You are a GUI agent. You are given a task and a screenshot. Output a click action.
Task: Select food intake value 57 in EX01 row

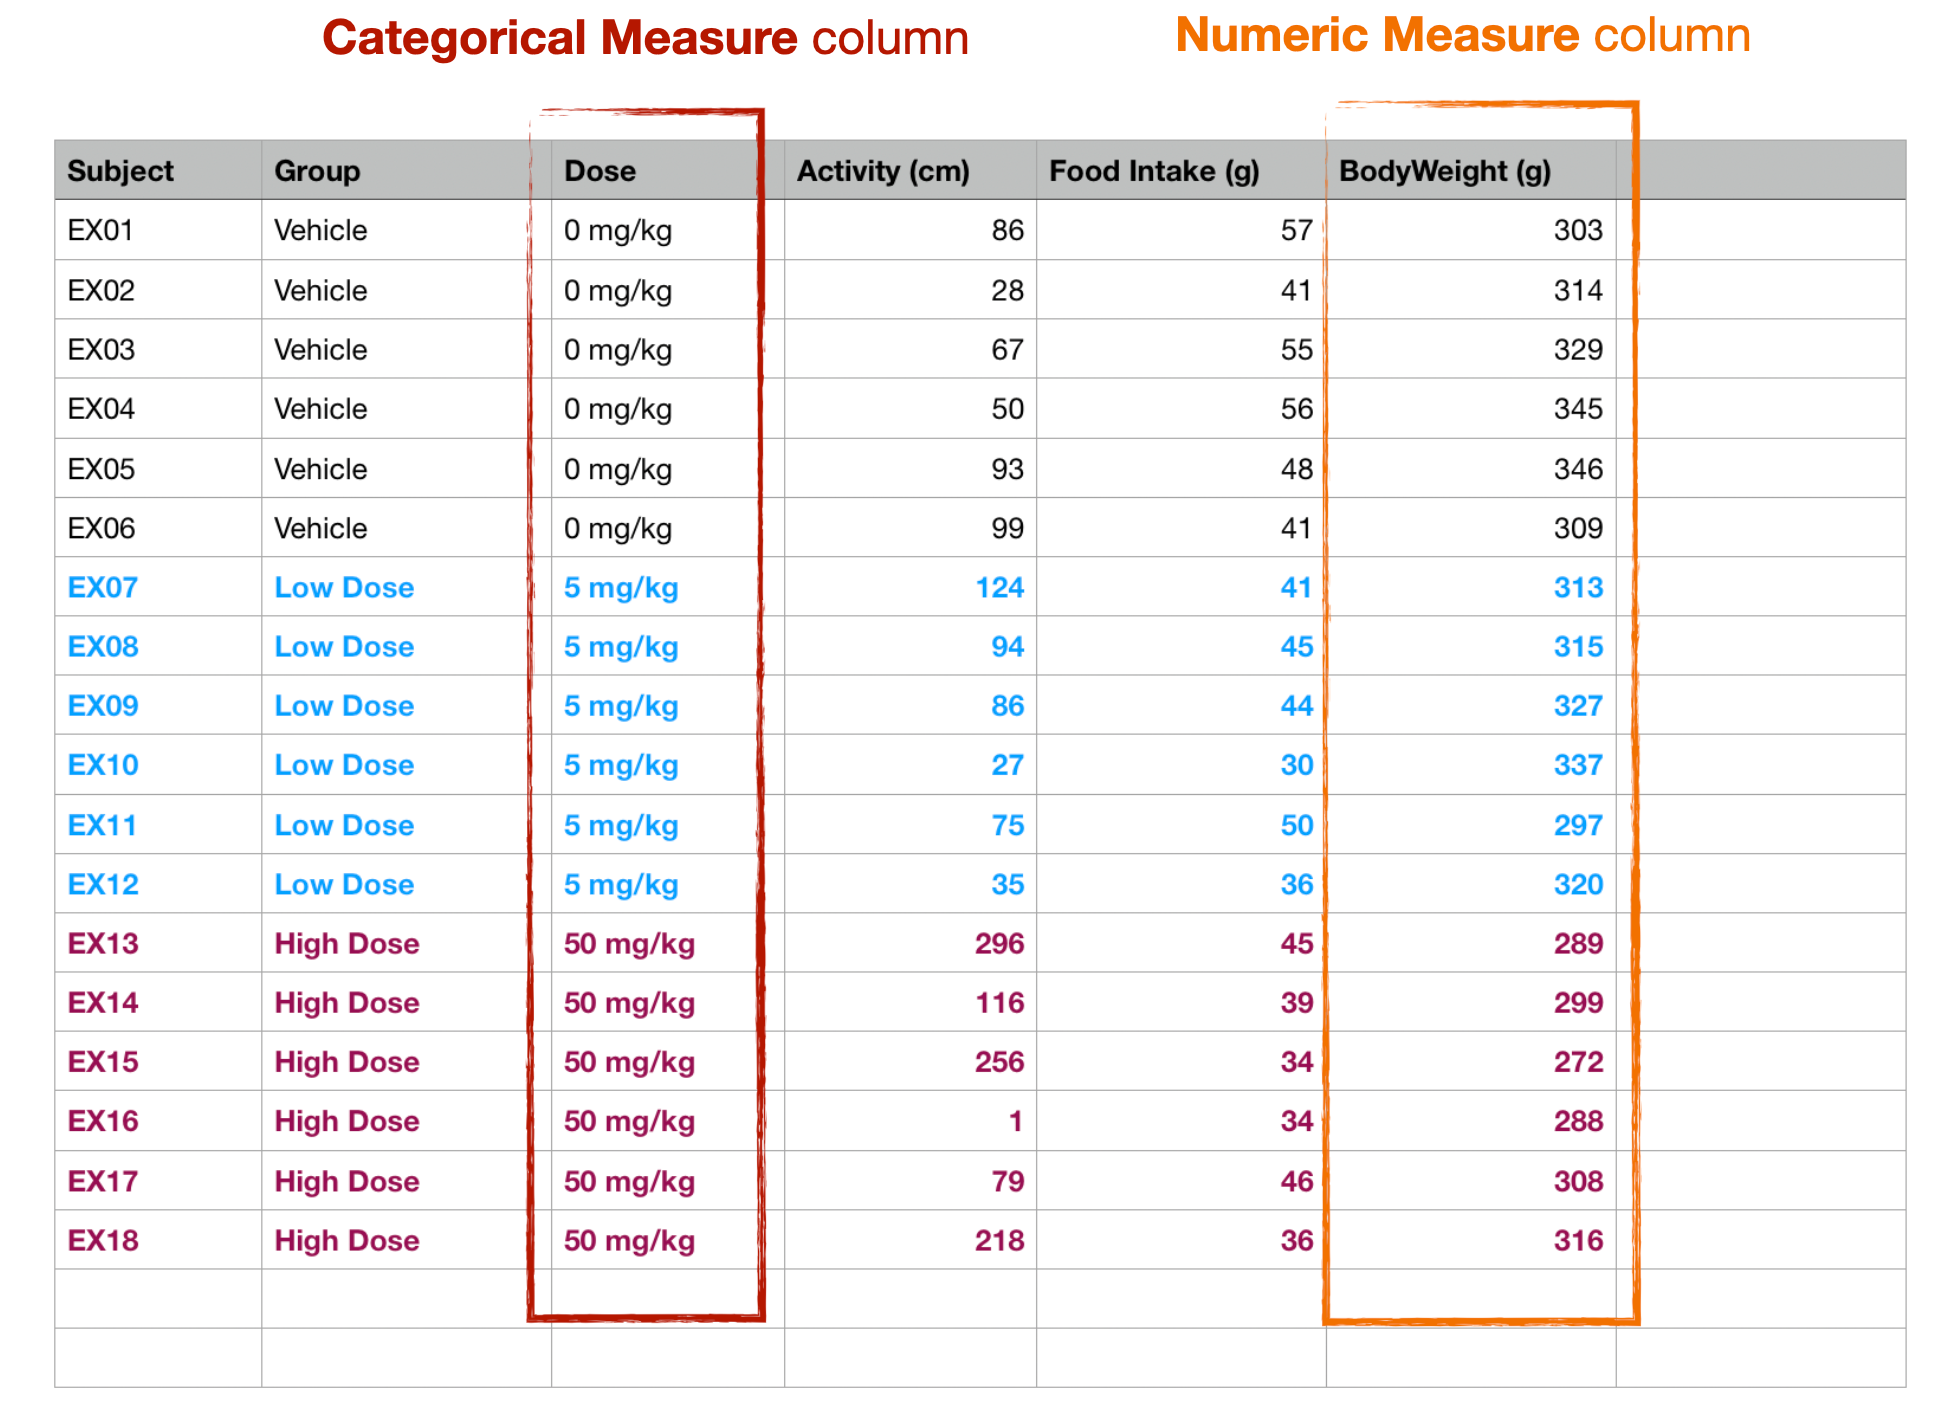click(1181, 230)
